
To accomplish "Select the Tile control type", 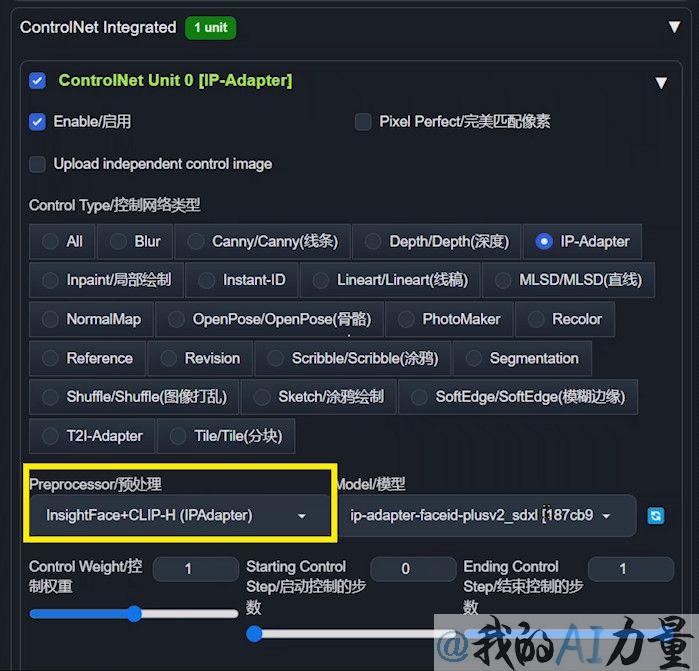I will 226,436.
